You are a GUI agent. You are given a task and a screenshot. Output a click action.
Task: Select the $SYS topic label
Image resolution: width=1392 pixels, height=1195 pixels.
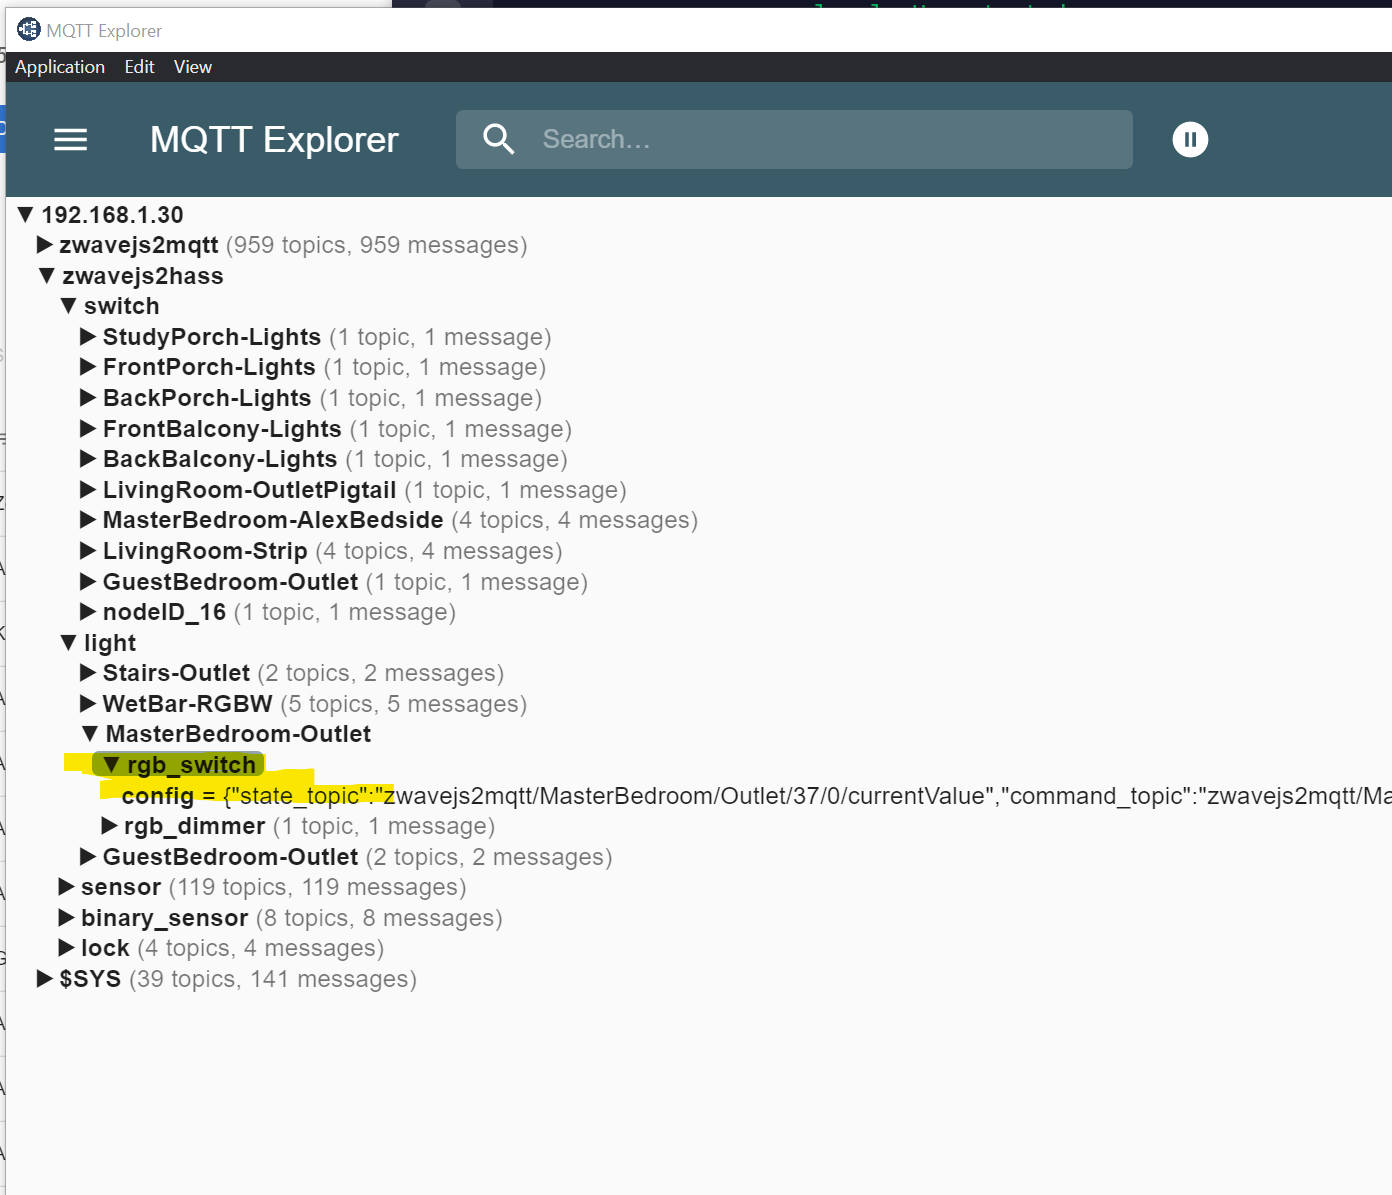coord(90,979)
